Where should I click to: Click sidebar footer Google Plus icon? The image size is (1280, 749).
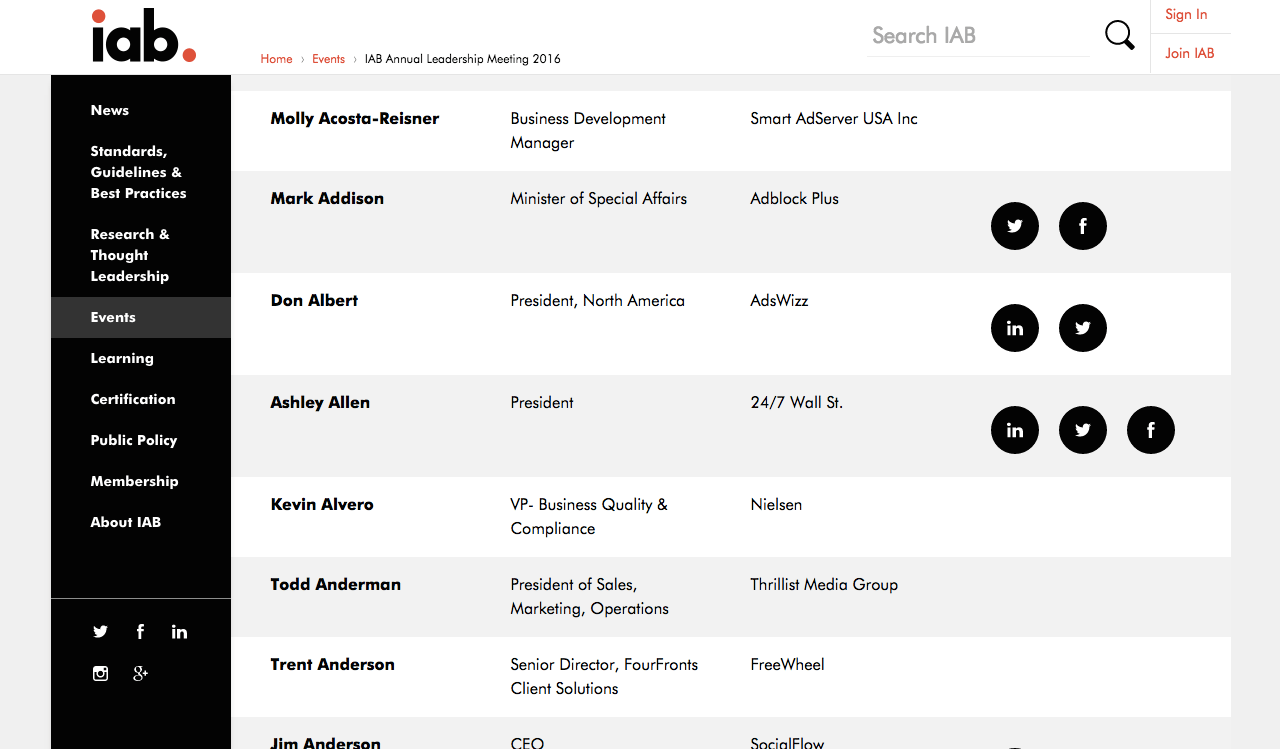click(x=140, y=673)
